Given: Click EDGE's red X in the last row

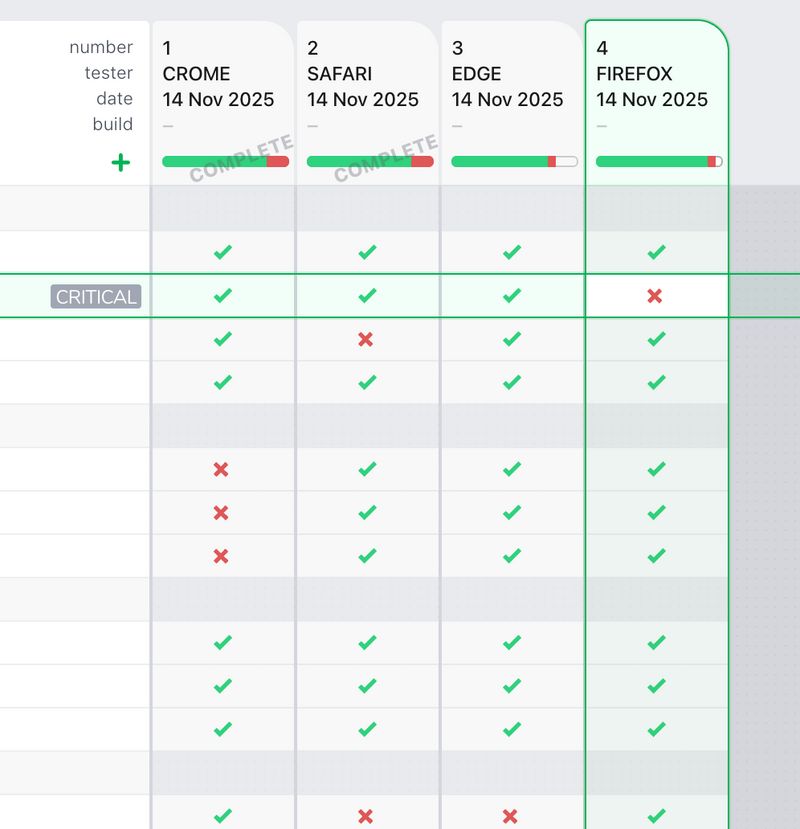Looking at the screenshot, I should coord(510,813).
